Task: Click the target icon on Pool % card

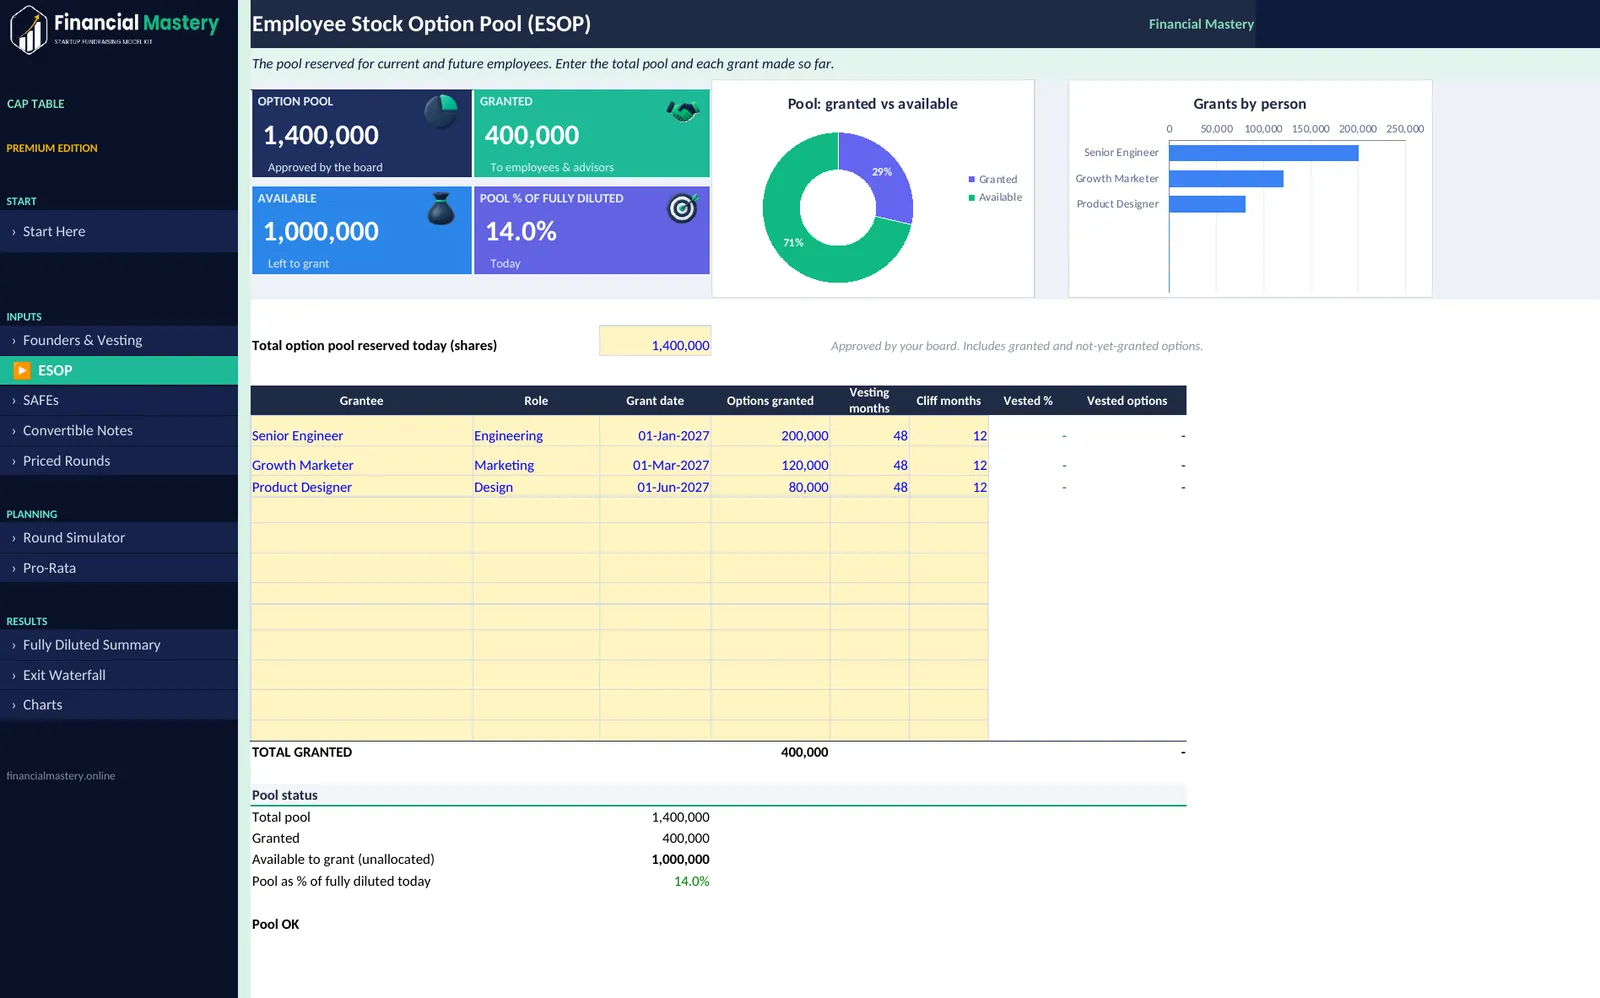Action: 682,208
